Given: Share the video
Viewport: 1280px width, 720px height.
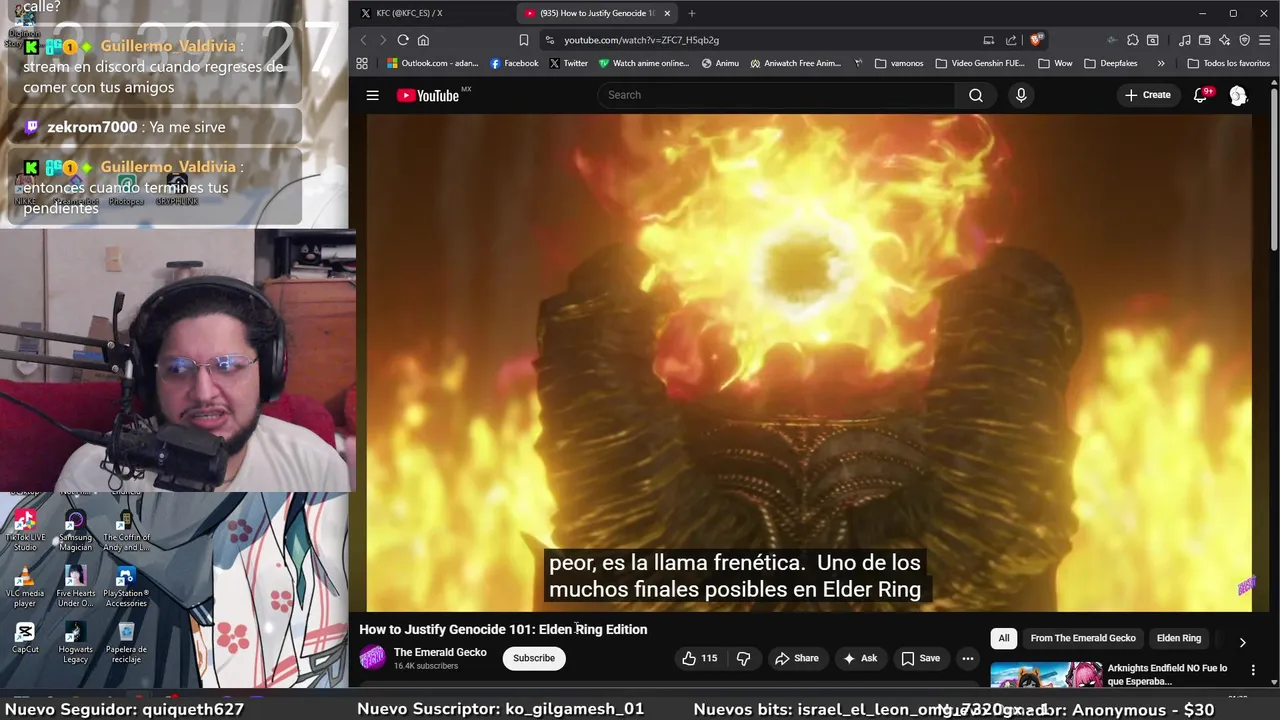Looking at the screenshot, I should point(797,658).
